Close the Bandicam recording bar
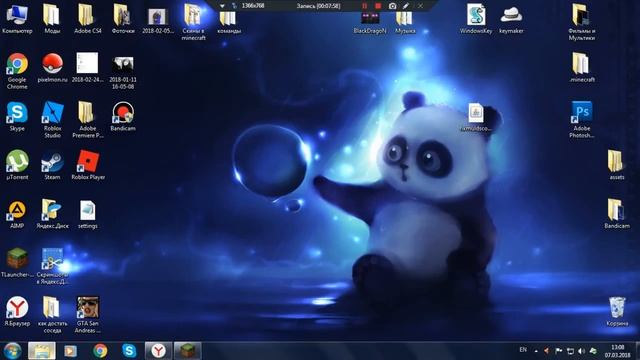Screen dimensions: 640x360 420,6
